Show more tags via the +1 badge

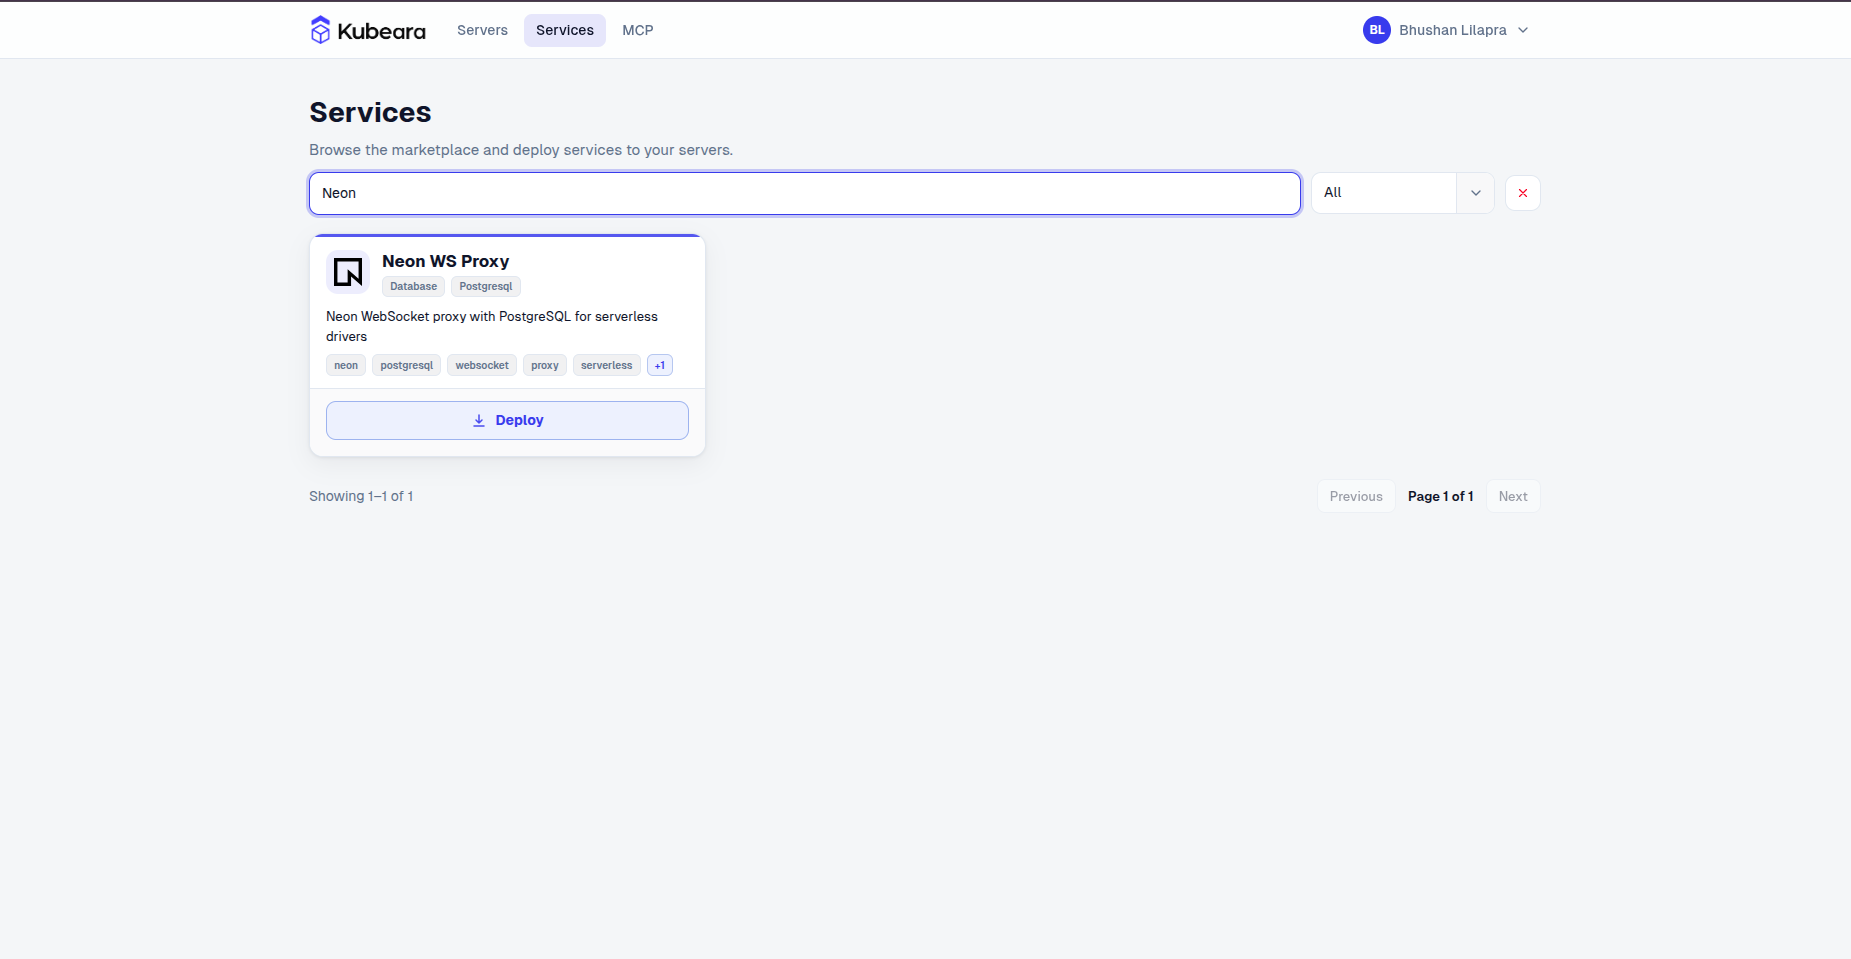pyautogui.click(x=660, y=365)
